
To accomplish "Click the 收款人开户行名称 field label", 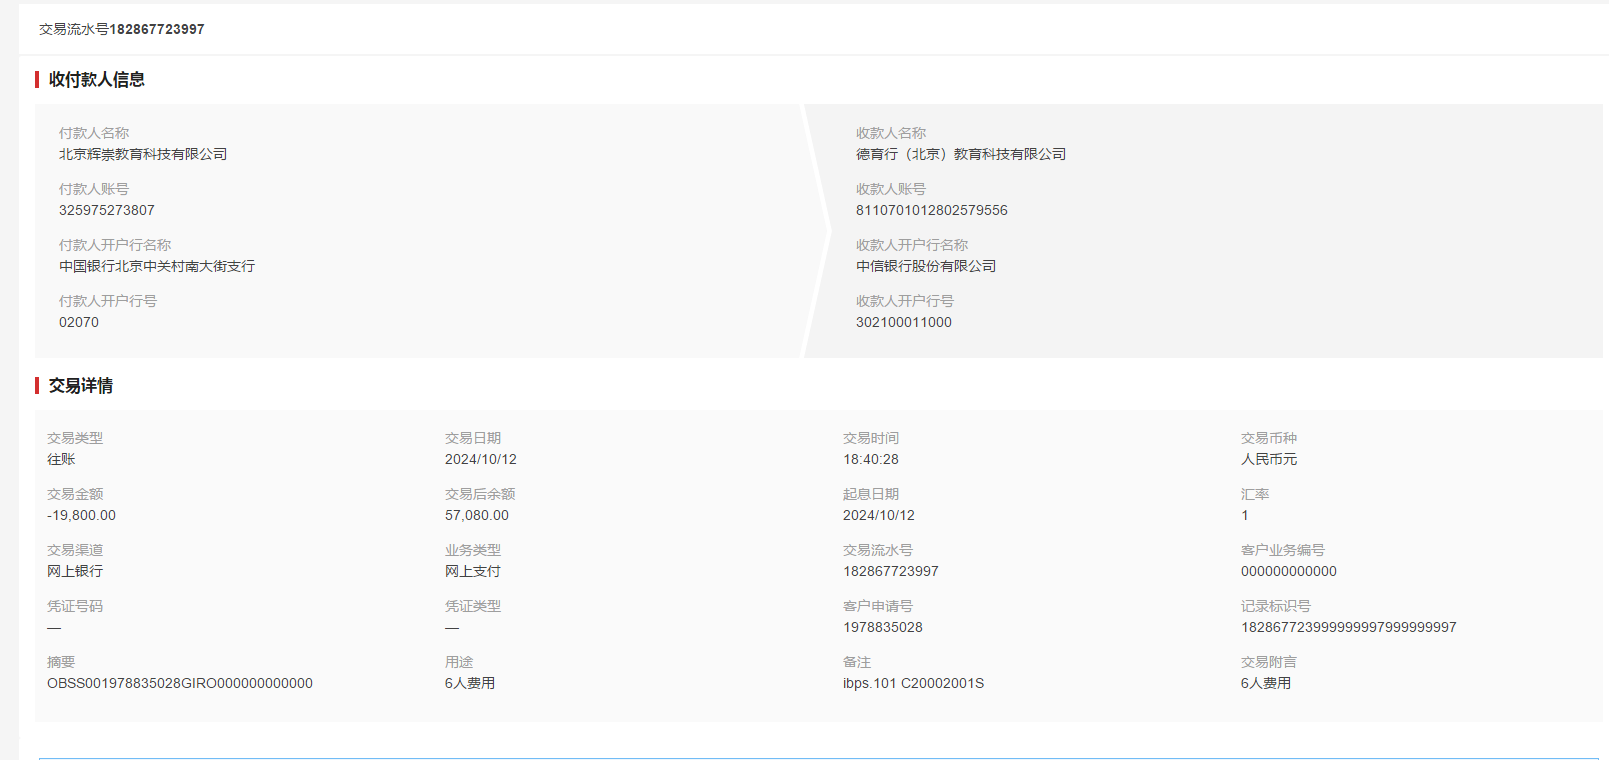I will coord(912,245).
